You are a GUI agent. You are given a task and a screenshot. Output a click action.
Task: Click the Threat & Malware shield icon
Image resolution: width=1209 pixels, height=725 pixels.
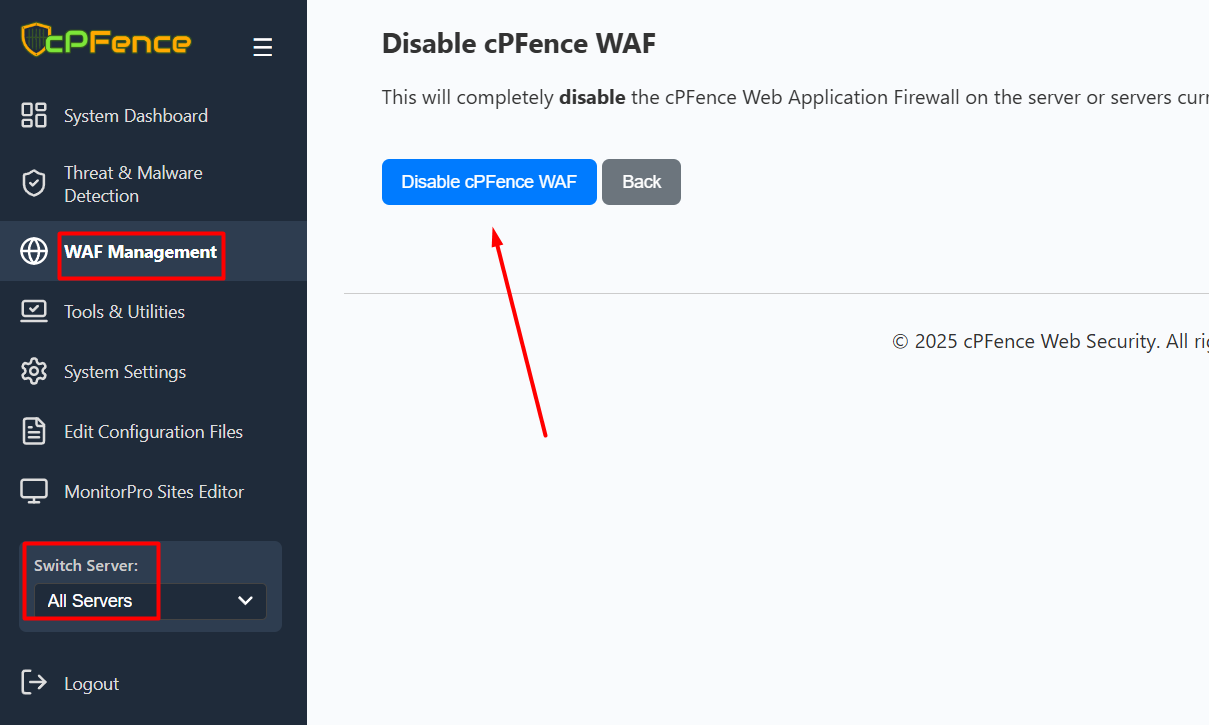tap(34, 183)
